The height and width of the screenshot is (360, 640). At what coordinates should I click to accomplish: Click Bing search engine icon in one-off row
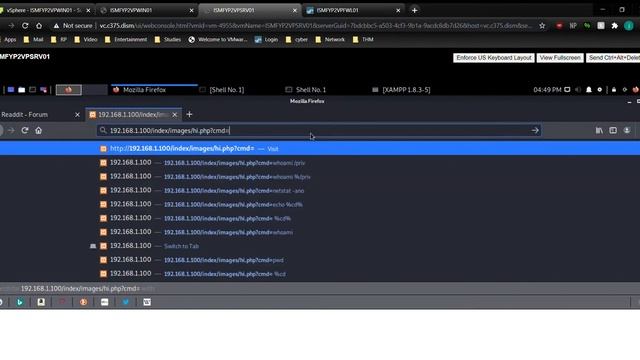pos(20,302)
